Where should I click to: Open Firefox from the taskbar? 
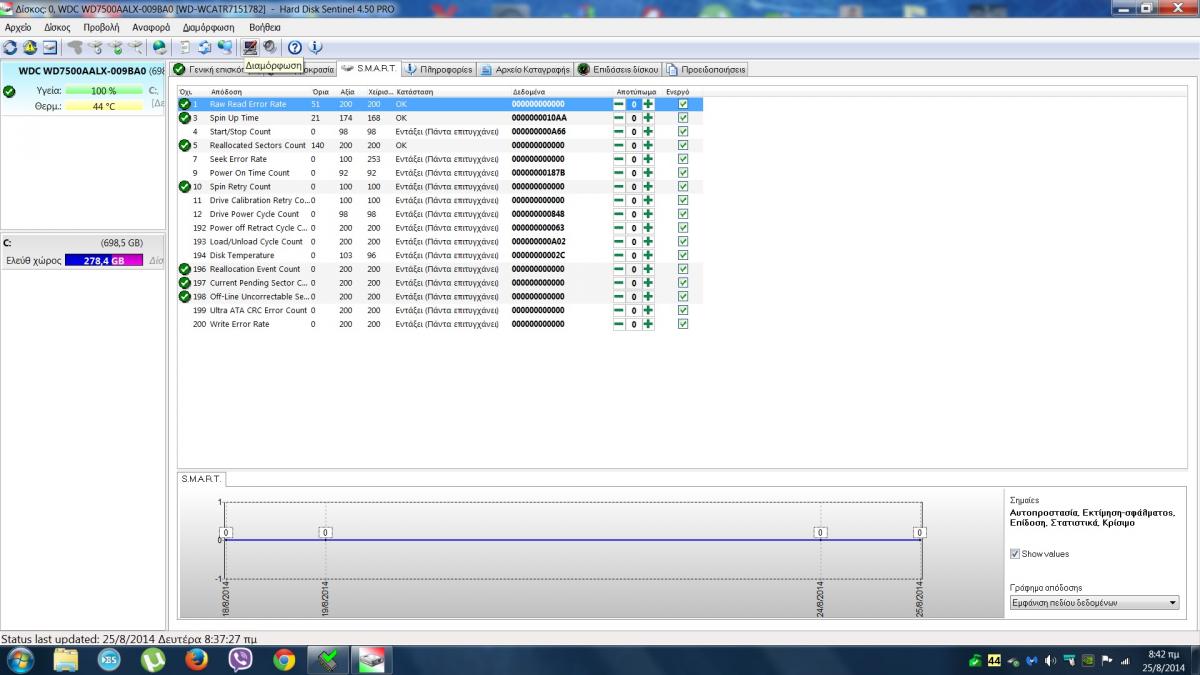pos(196,660)
